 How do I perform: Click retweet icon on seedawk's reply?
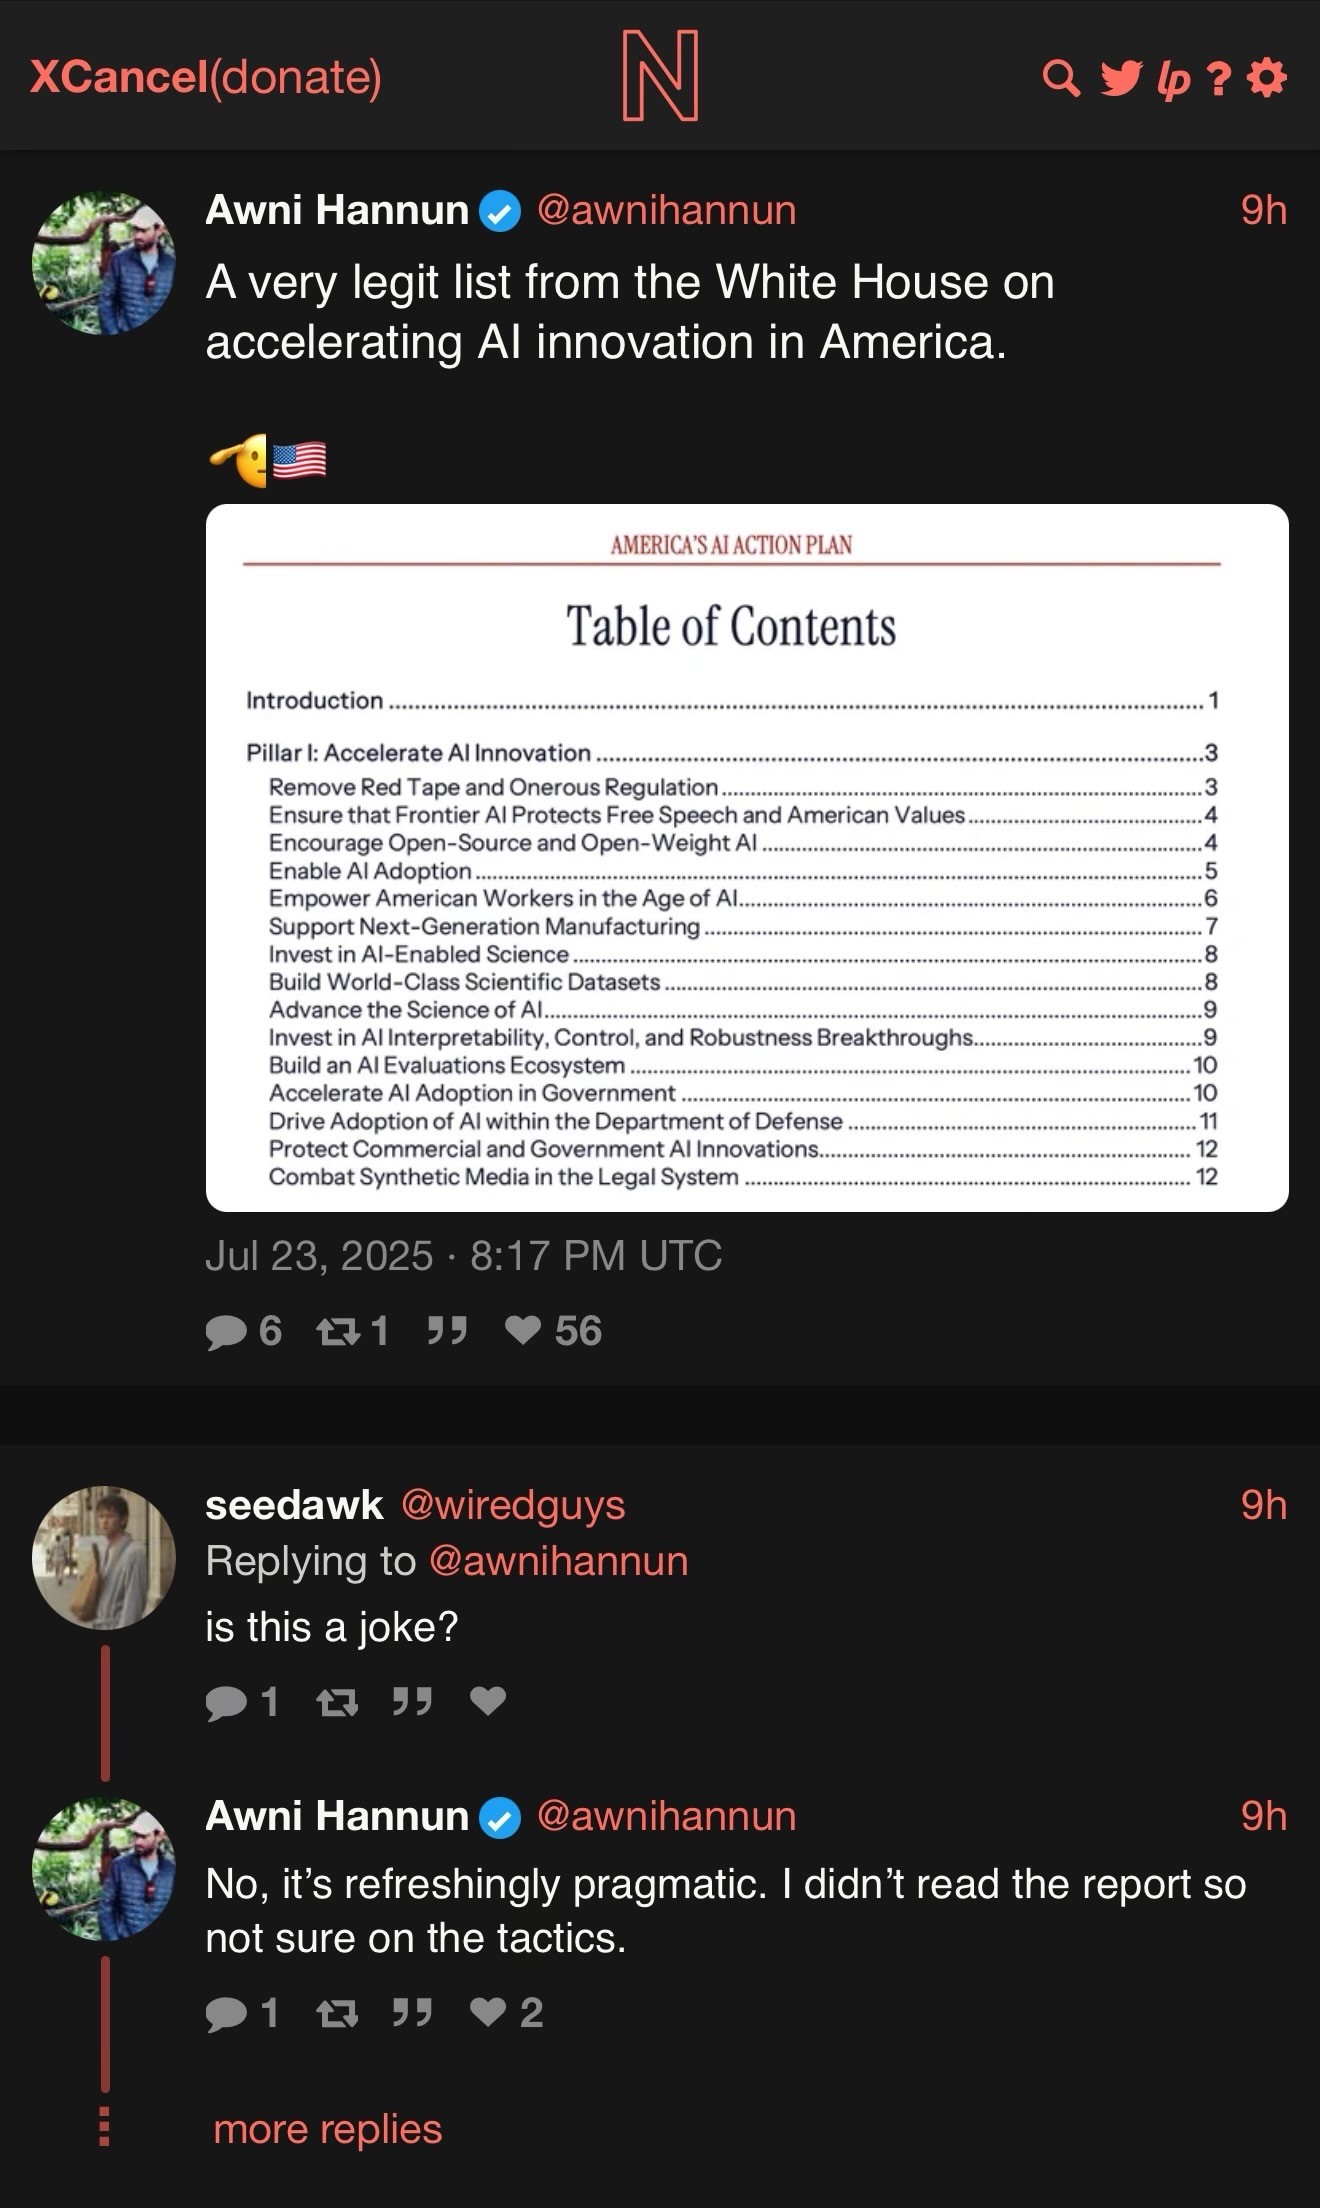tap(337, 1702)
